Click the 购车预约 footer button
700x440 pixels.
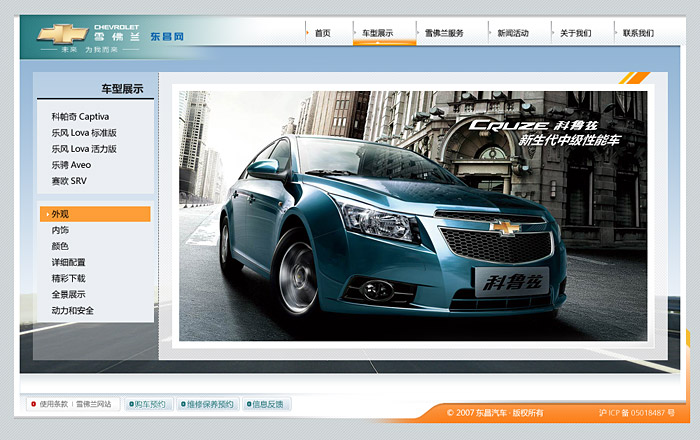click(x=148, y=404)
